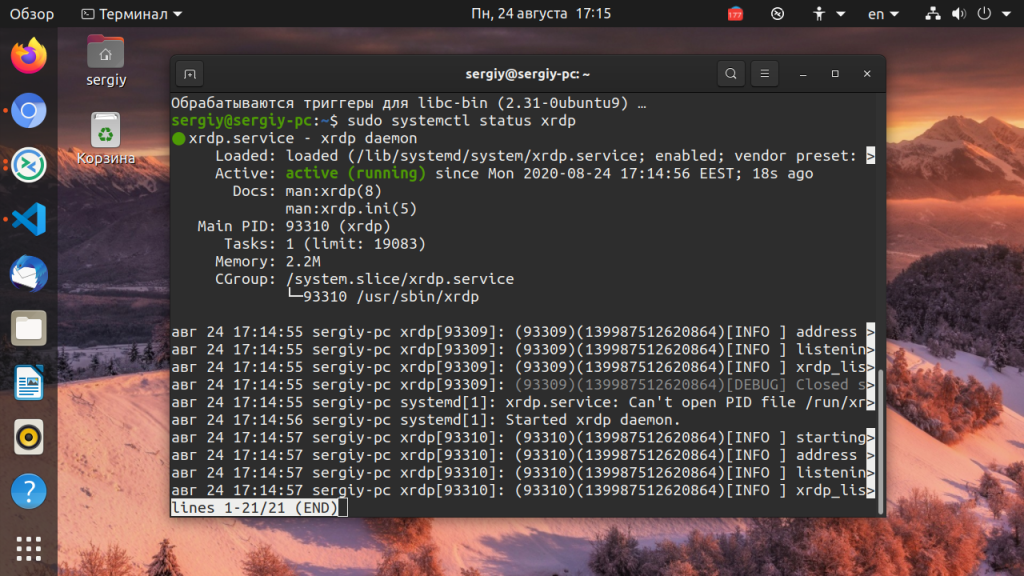The image size is (1024, 576).
Task: Open Chromium browser in the dock
Action: tap(29, 110)
